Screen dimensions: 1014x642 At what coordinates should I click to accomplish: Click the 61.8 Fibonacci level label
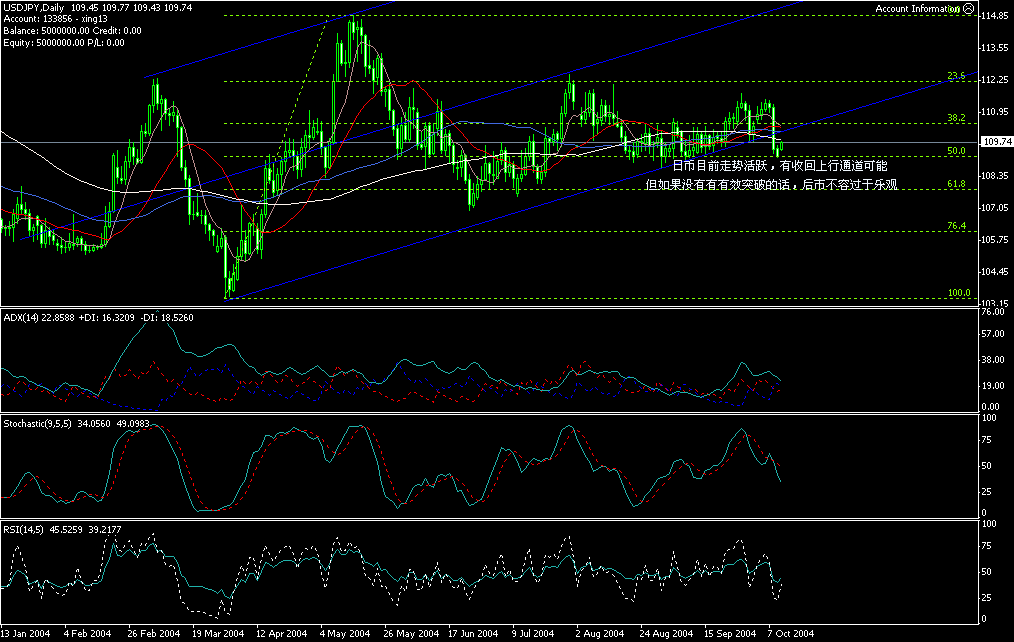[x=956, y=184]
